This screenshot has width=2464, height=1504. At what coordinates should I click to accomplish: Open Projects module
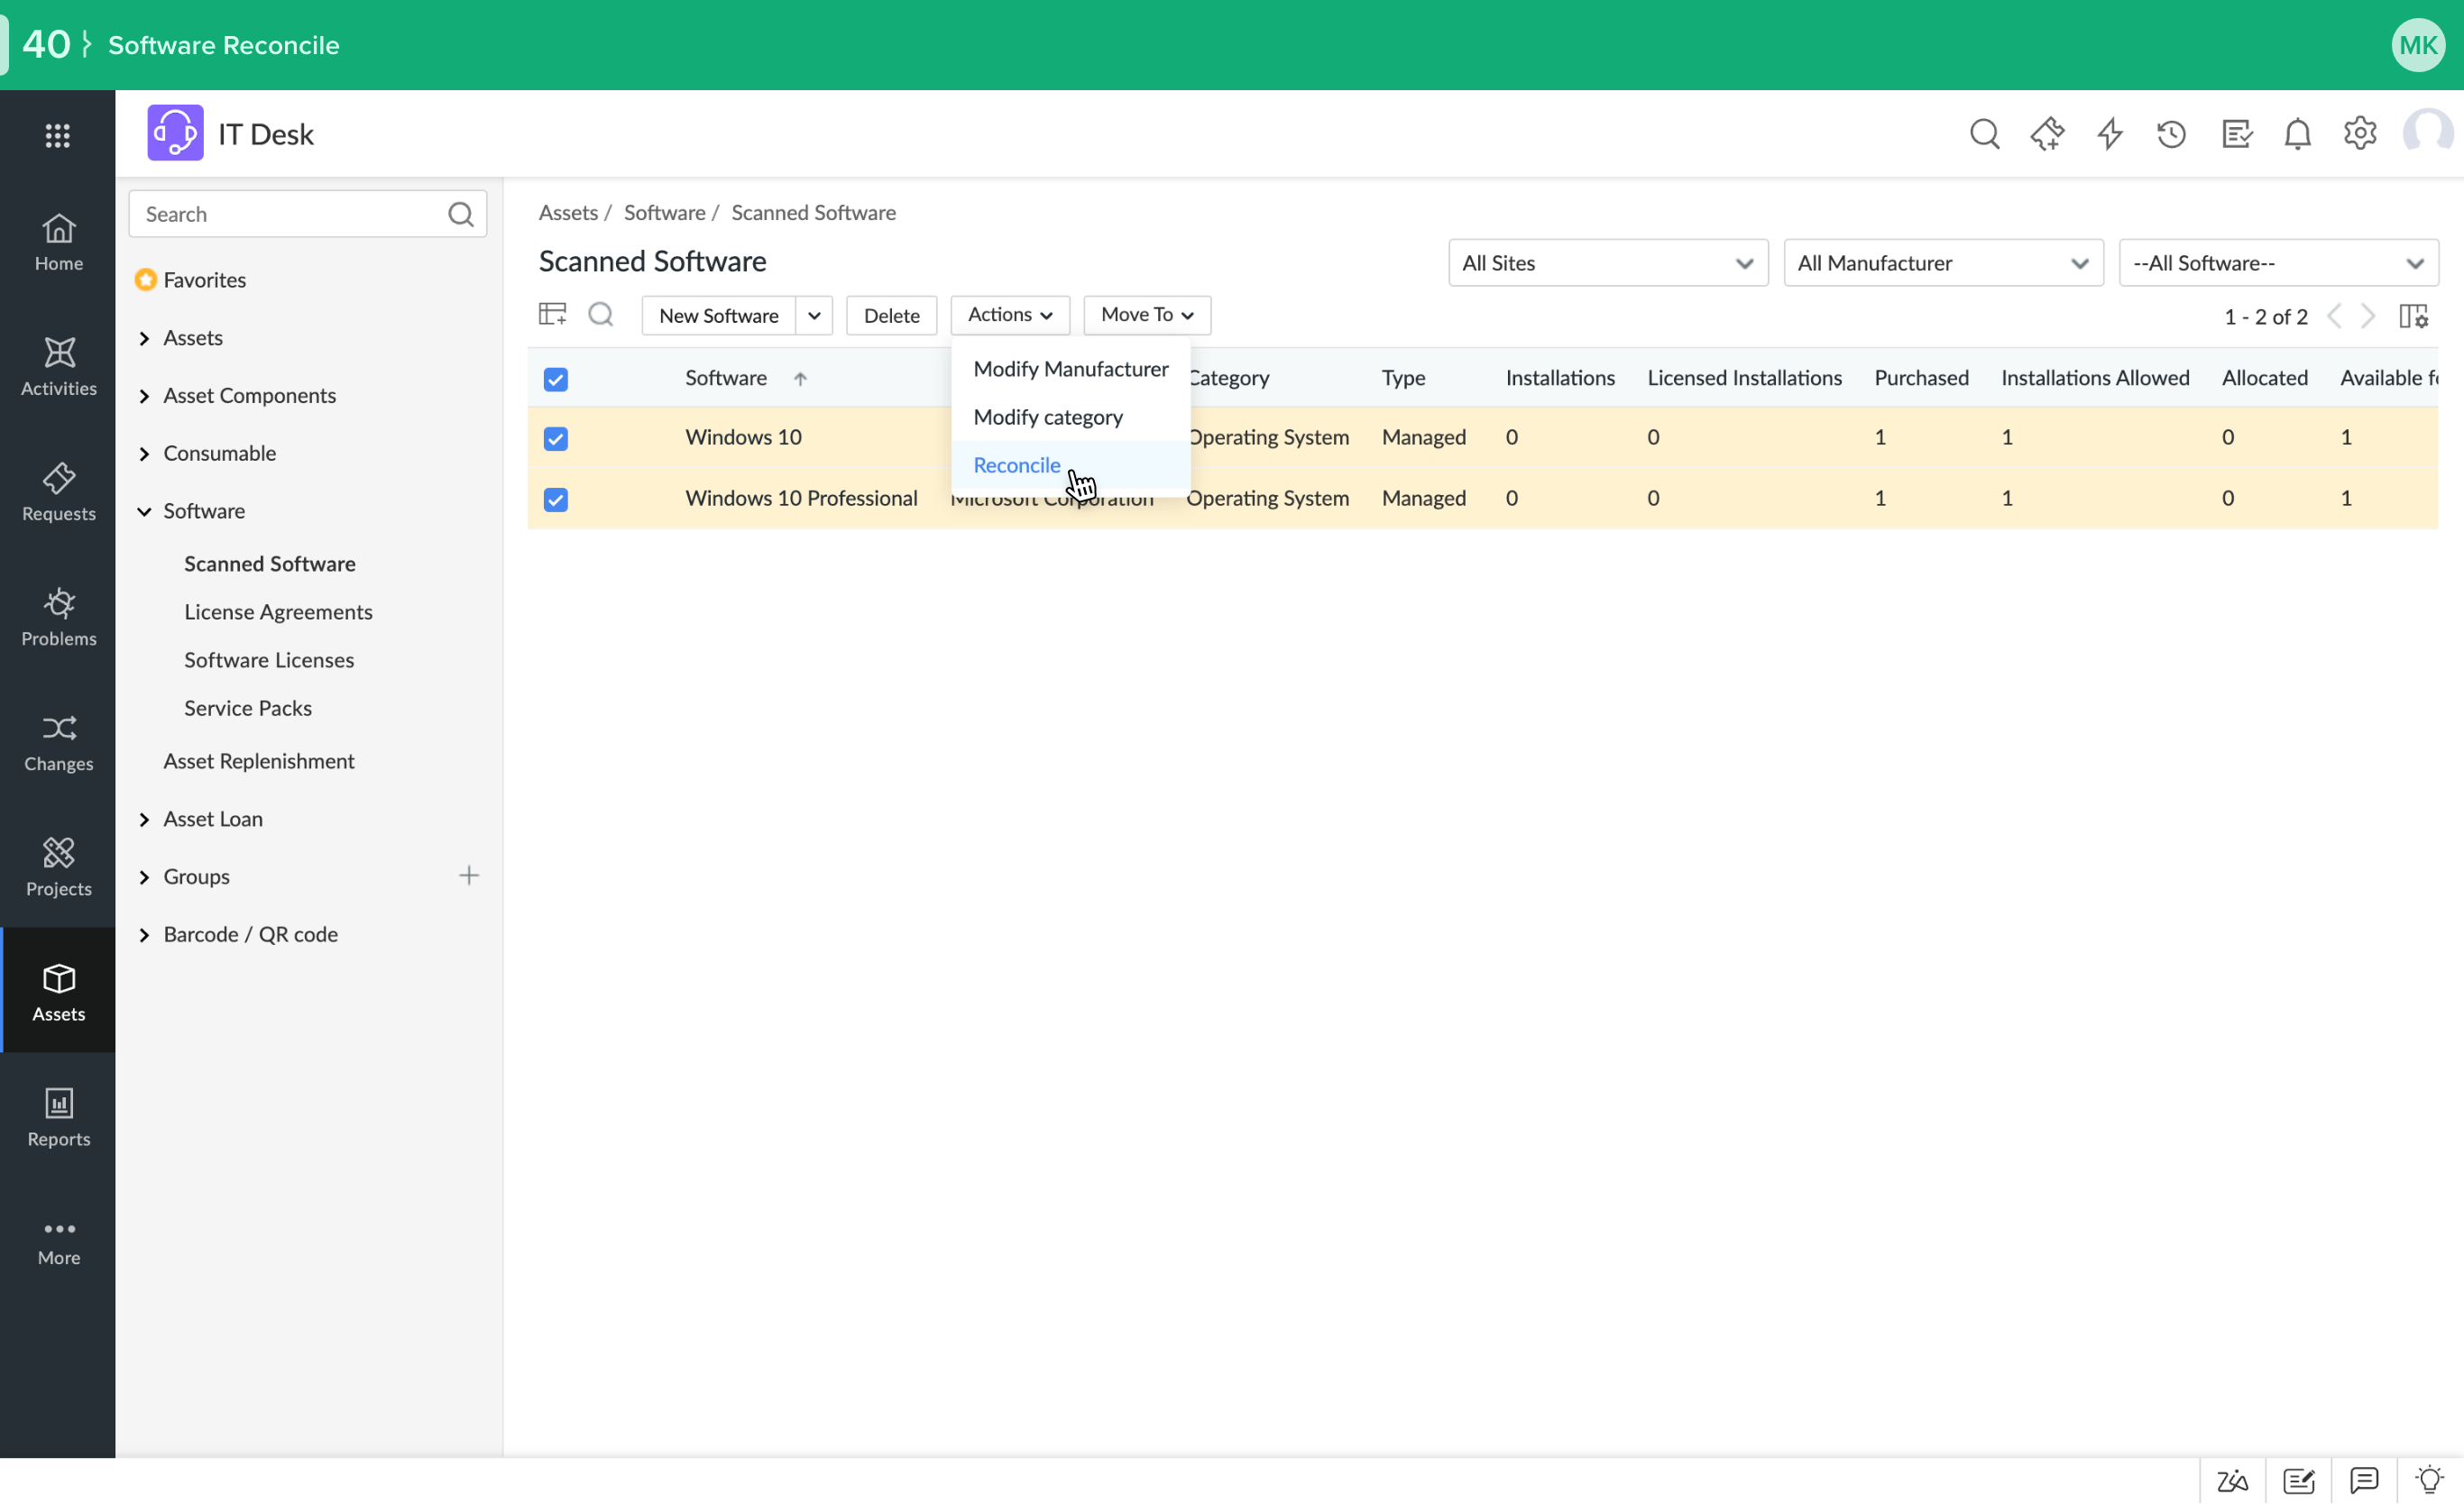(x=59, y=867)
